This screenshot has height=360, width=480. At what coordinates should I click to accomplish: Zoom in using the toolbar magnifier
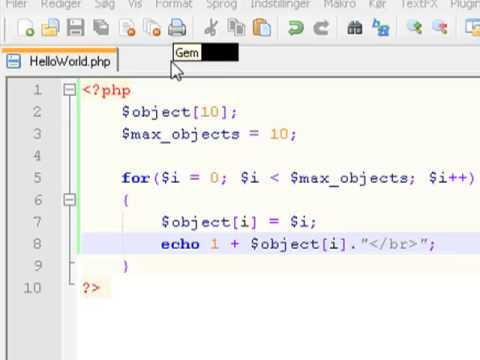[x=415, y=27]
